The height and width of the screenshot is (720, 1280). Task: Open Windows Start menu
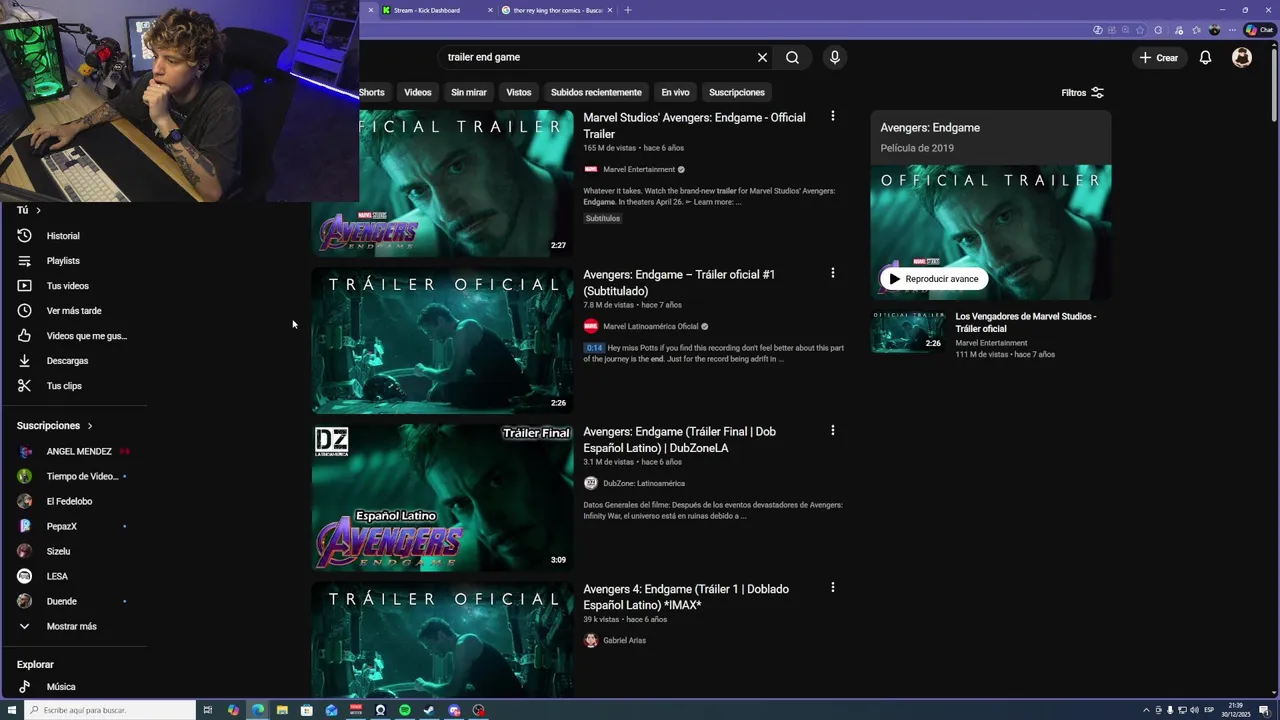tap(11, 710)
